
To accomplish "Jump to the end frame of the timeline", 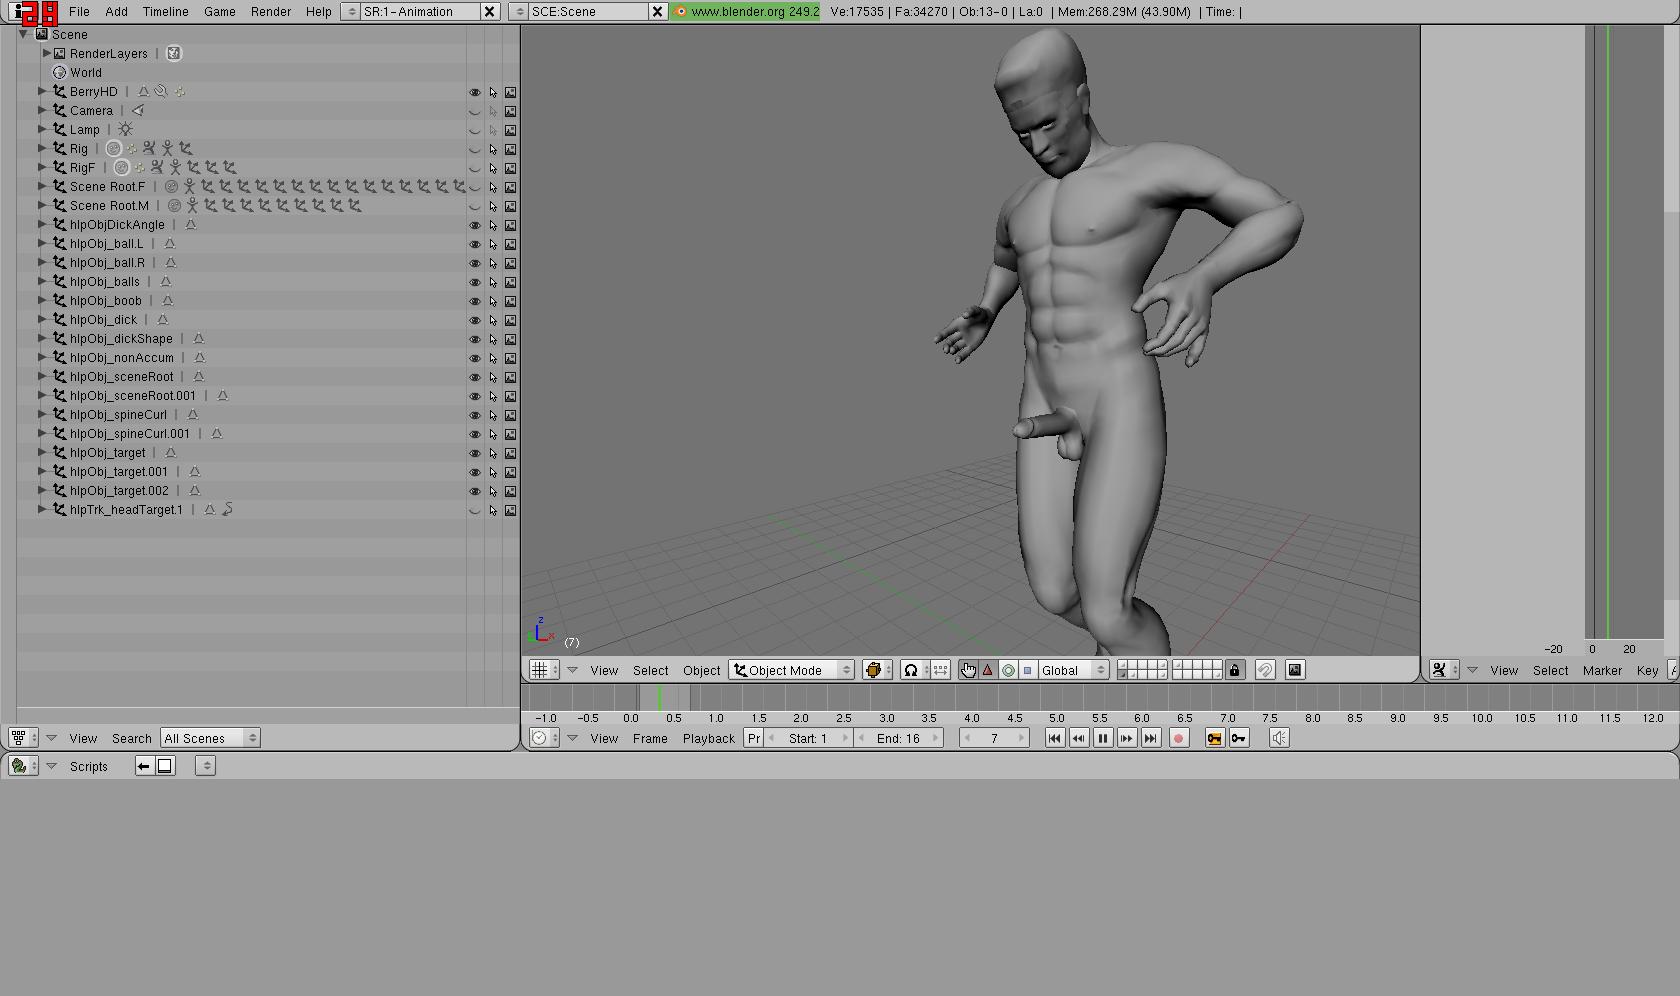I will coord(1151,738).
